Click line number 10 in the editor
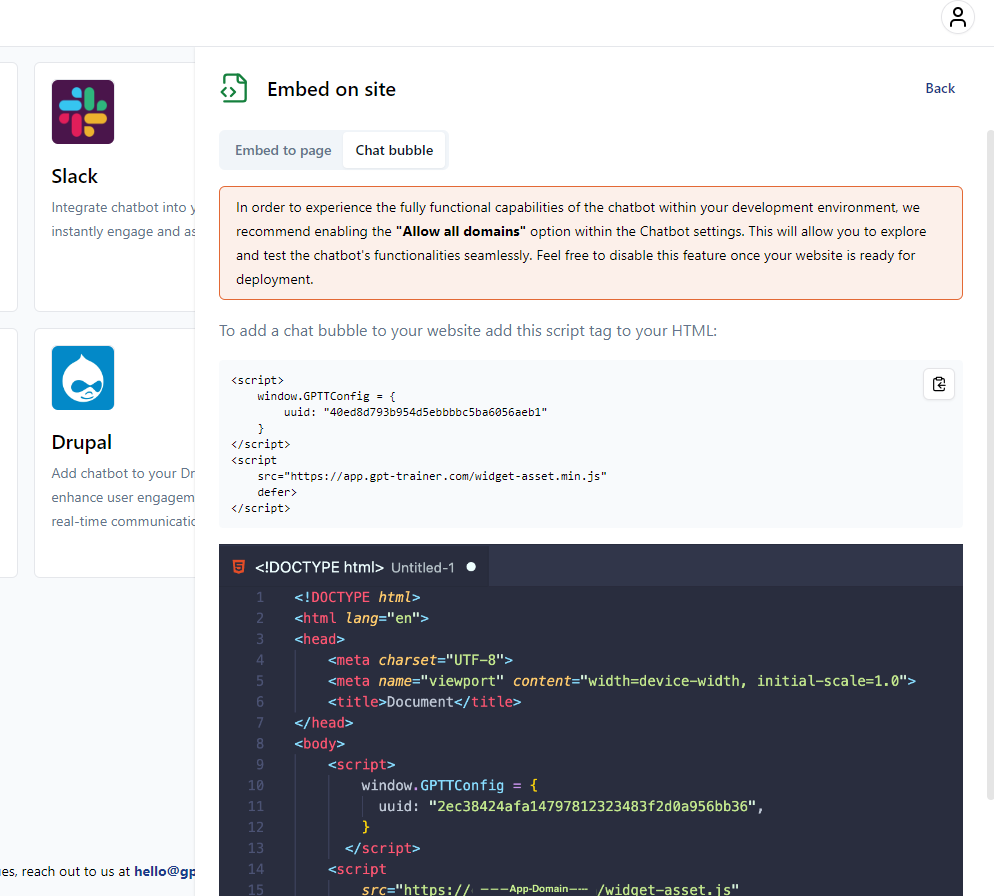Screen dimensions: 994x896 (255, 786)
